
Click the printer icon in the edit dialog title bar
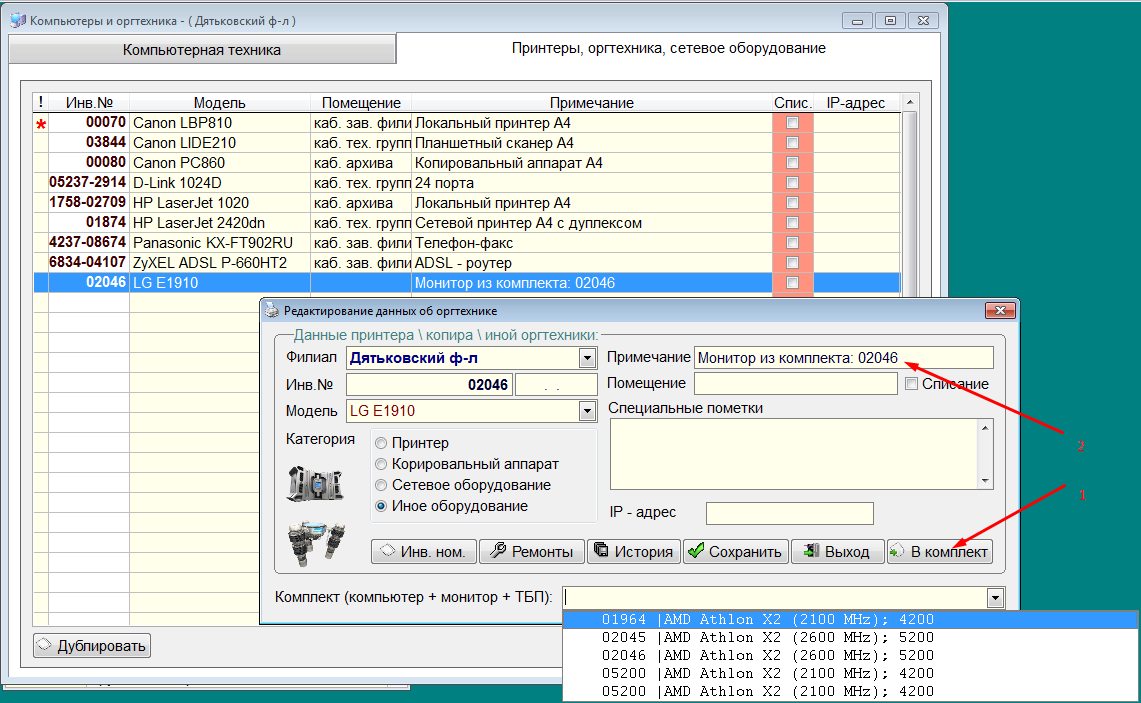272,311
